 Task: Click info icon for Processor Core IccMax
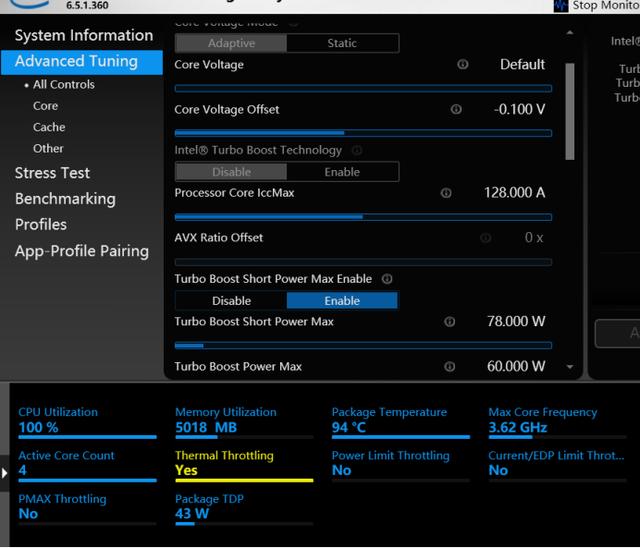coord(446,193)
